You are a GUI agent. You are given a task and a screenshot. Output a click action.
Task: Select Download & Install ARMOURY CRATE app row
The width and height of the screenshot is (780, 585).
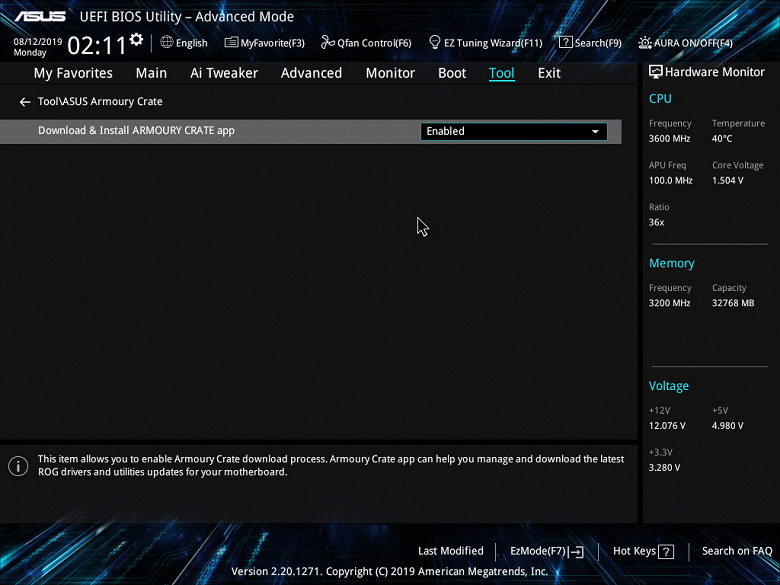pos(310,131)
